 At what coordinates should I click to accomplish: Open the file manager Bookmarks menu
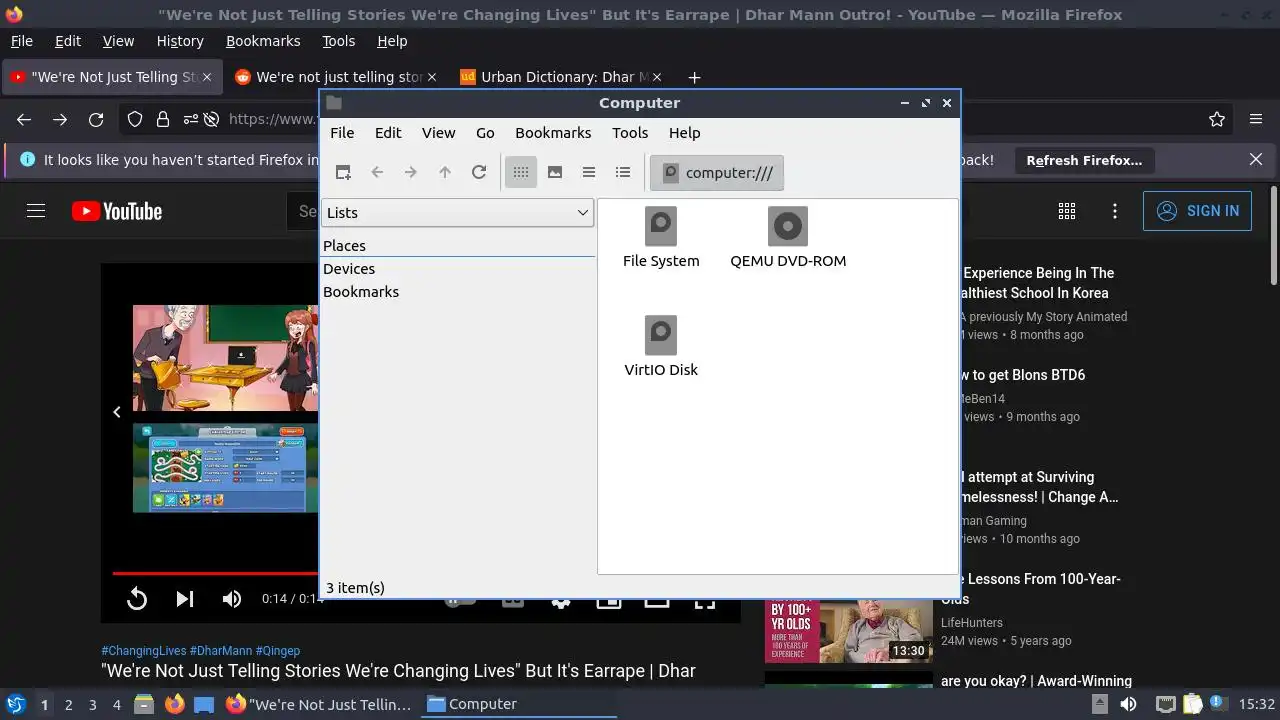coord(553,133)
